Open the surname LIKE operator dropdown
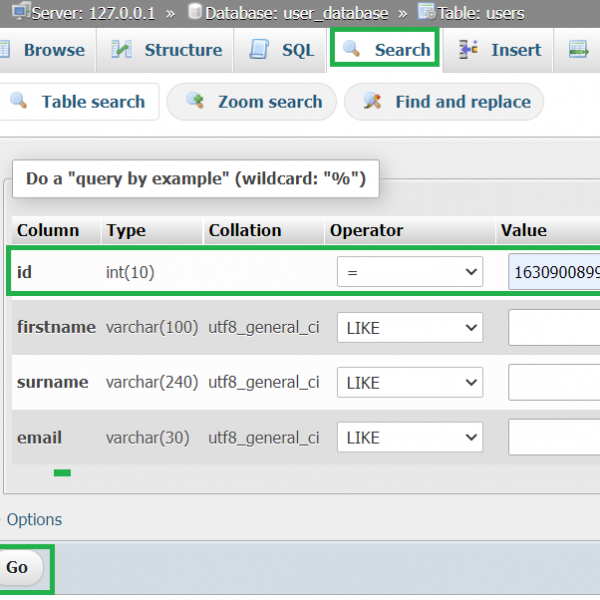 point(409,382)
